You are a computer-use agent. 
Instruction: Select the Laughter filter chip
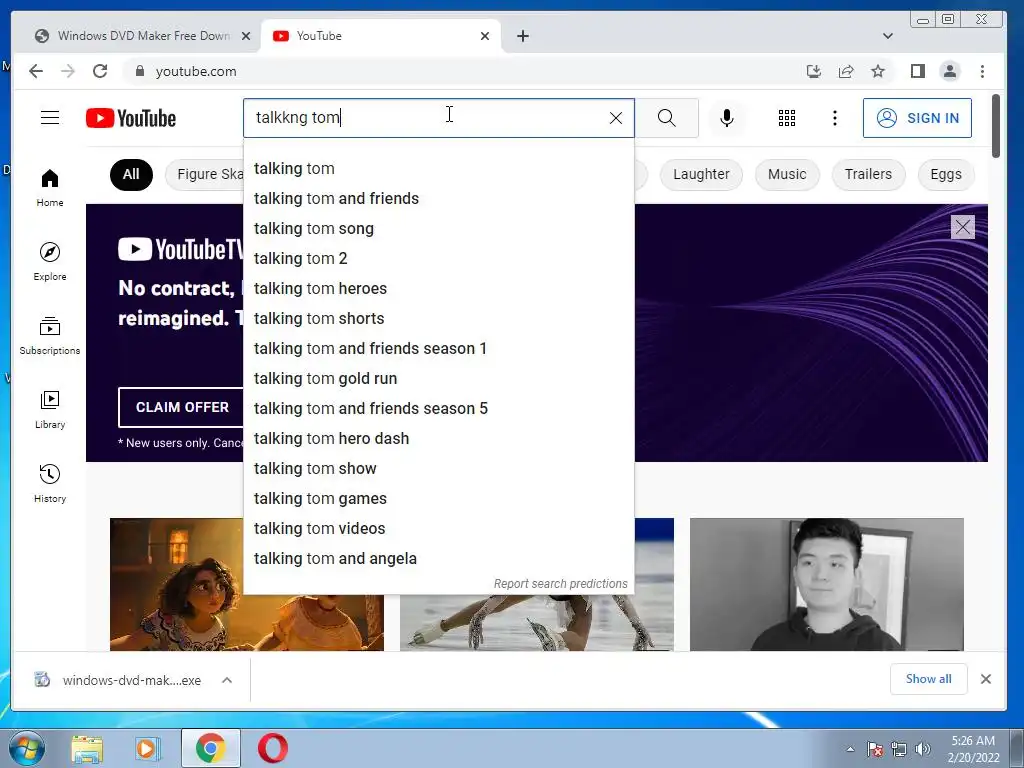coord(701,174)
